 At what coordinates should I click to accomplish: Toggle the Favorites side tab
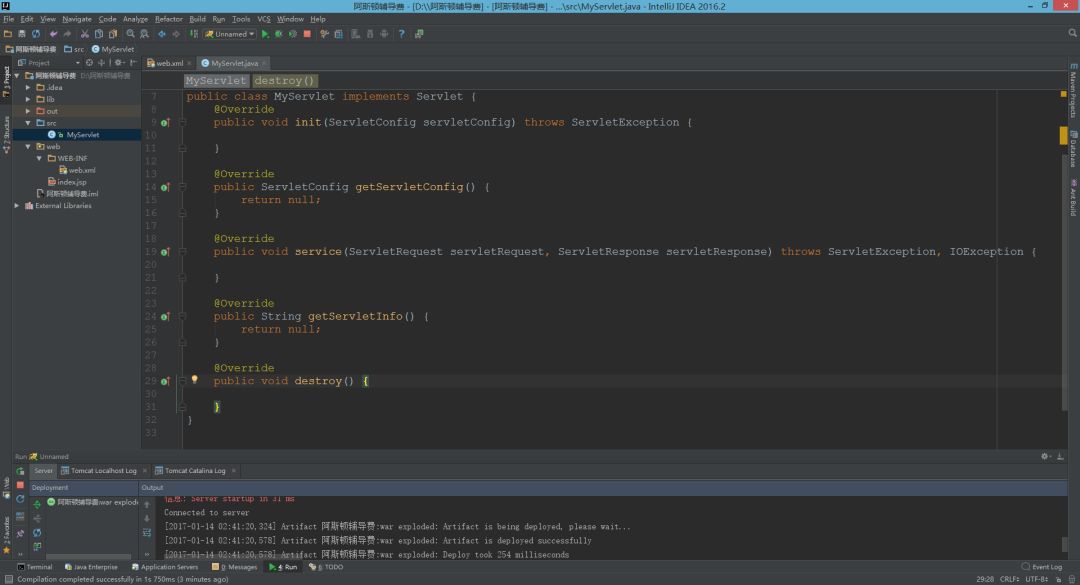click(6, 535)
